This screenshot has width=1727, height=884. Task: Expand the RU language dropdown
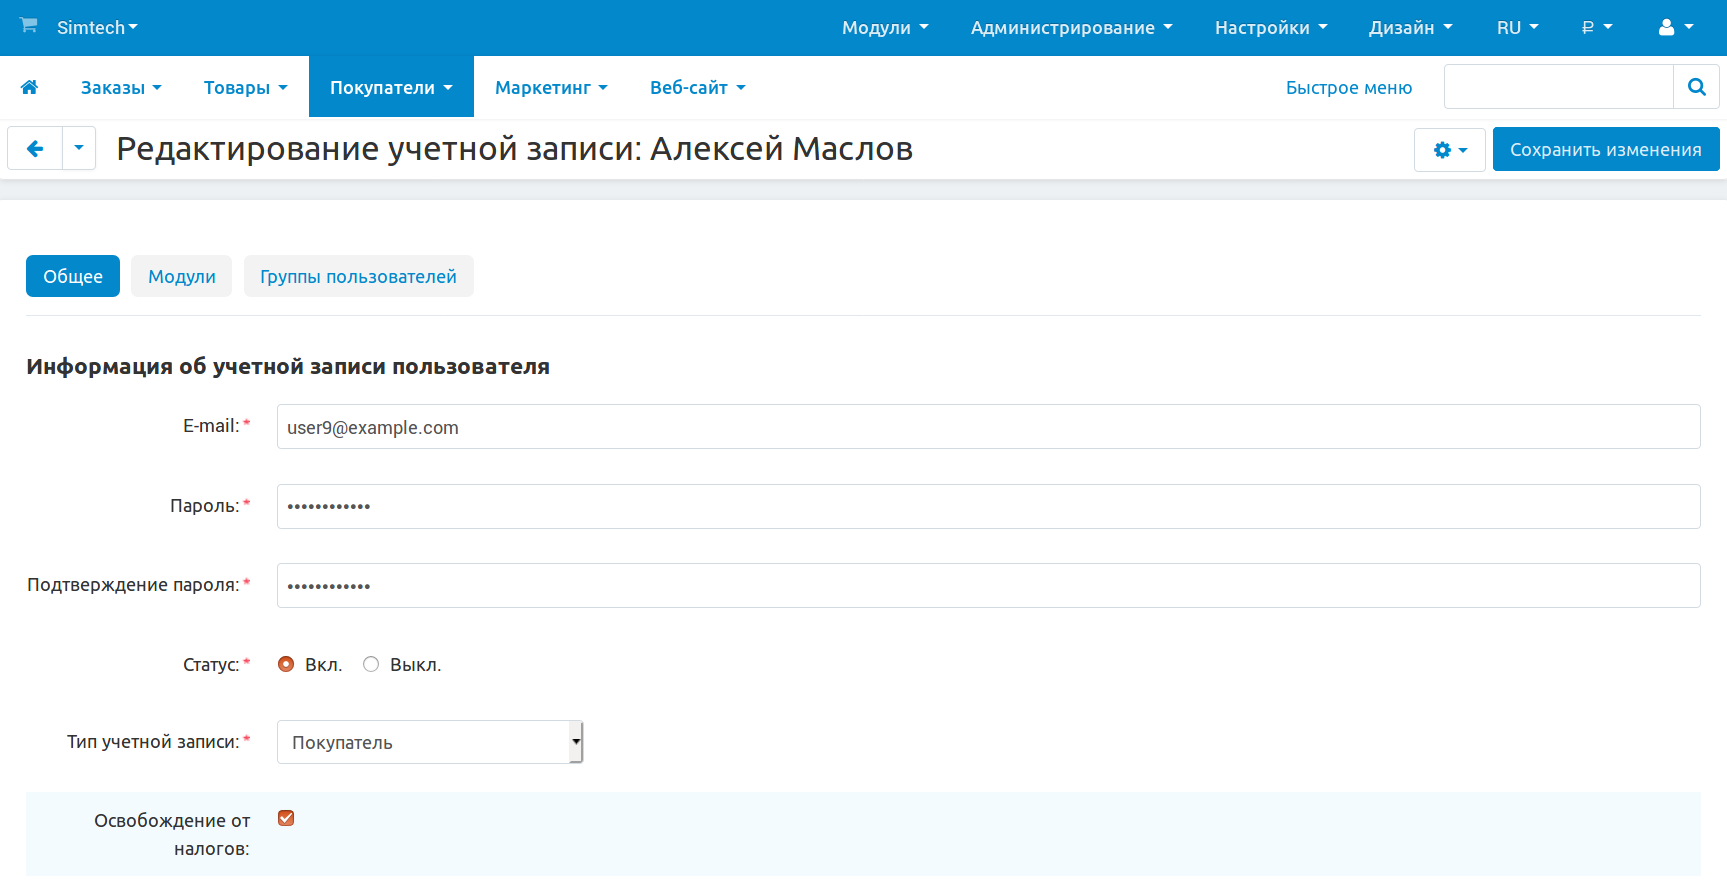click(x=1516, y=28)
